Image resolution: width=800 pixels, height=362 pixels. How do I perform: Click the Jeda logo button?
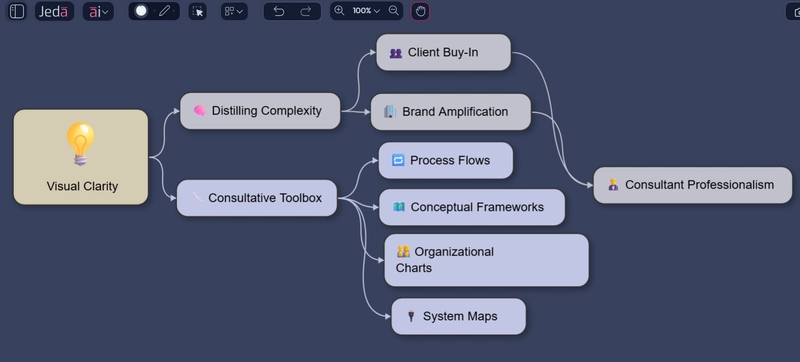point(54,11)
